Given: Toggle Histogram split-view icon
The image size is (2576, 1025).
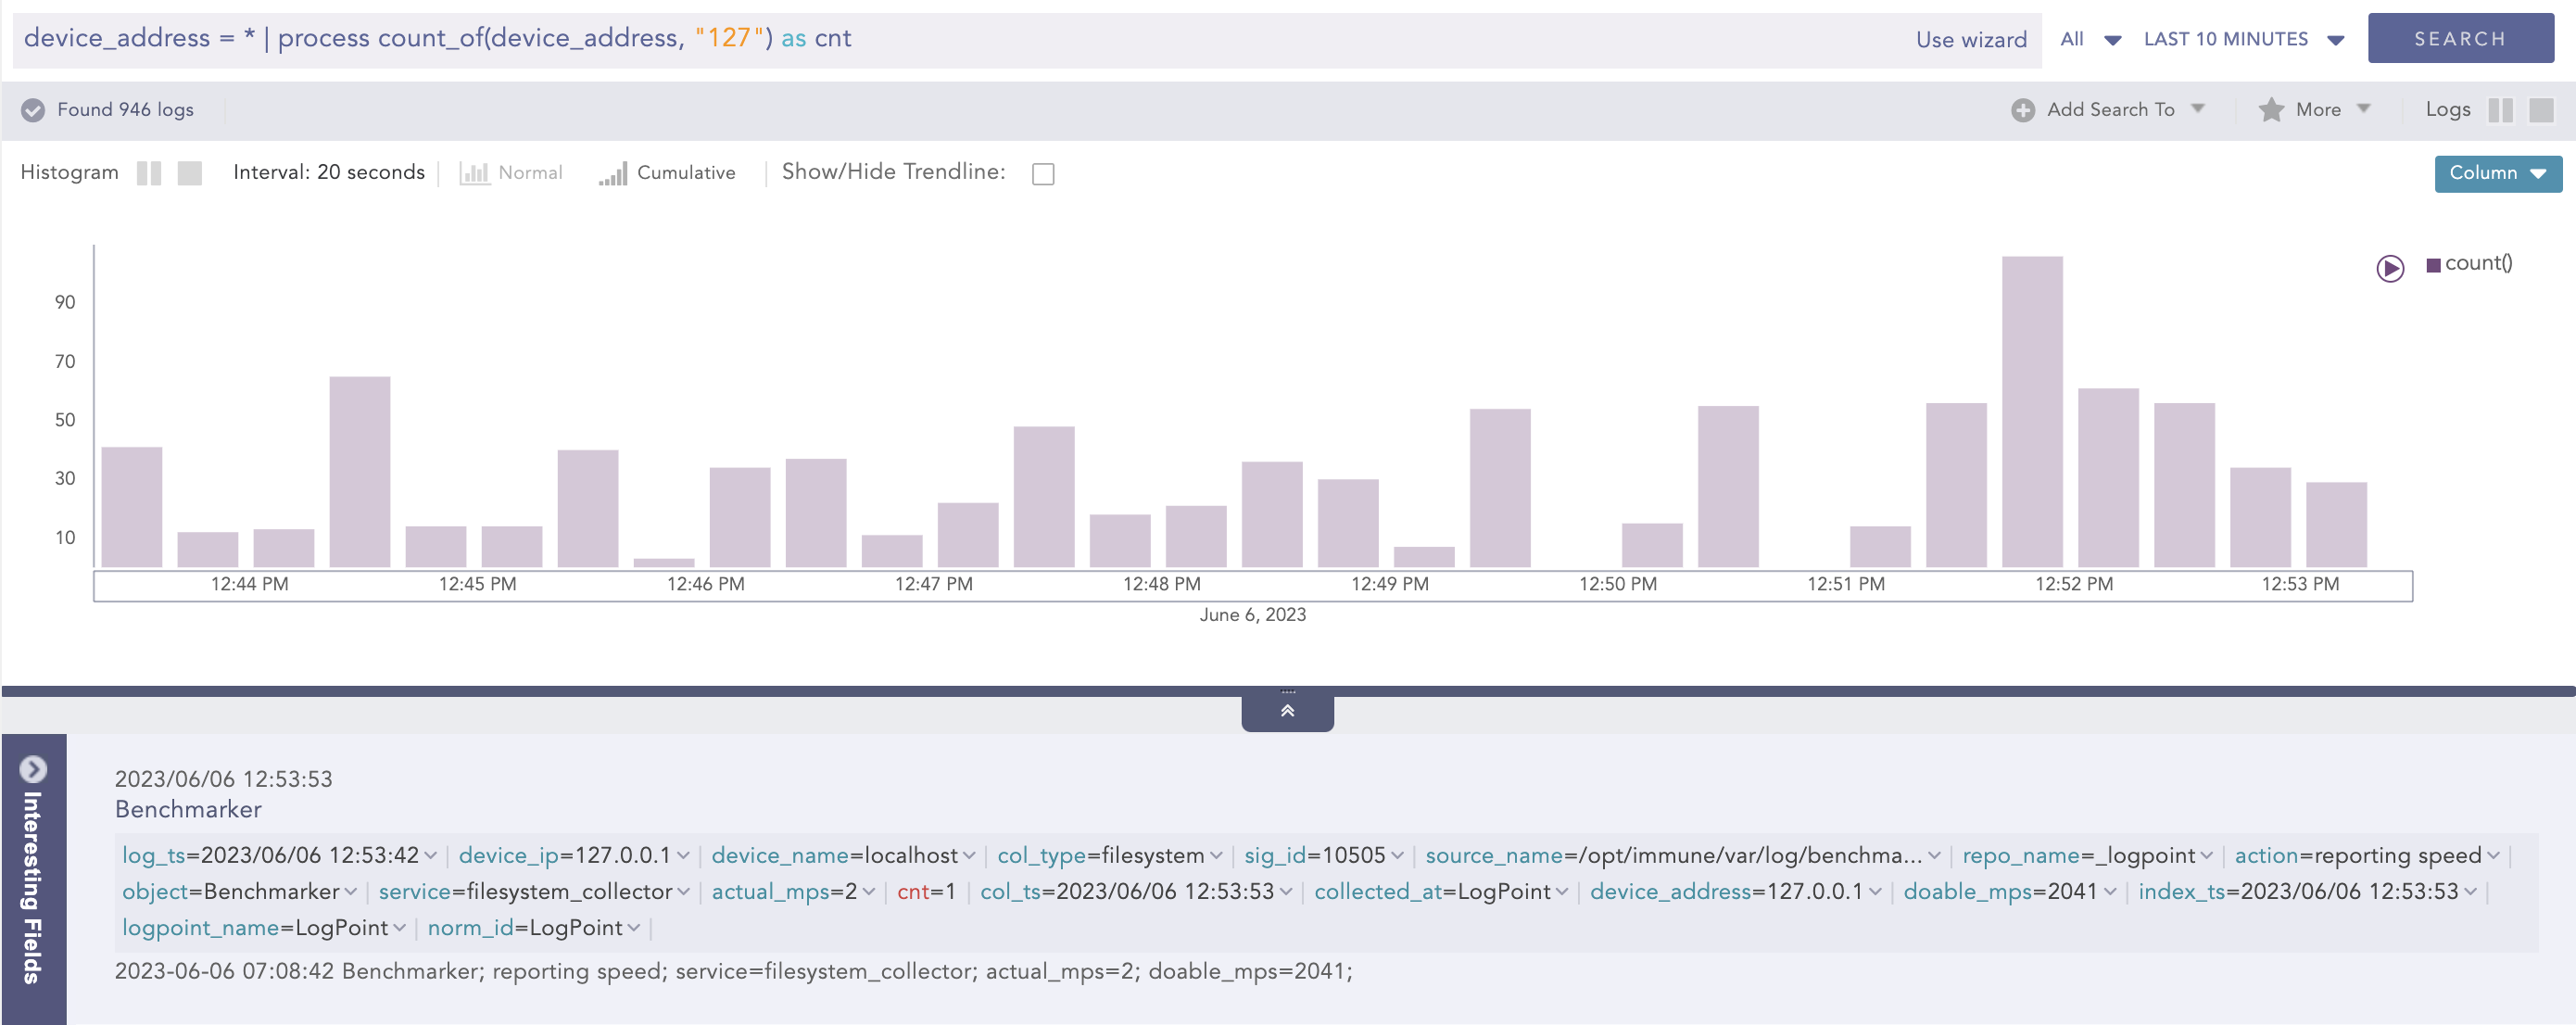Looking at the screenshot, I should tap(149, 173).
